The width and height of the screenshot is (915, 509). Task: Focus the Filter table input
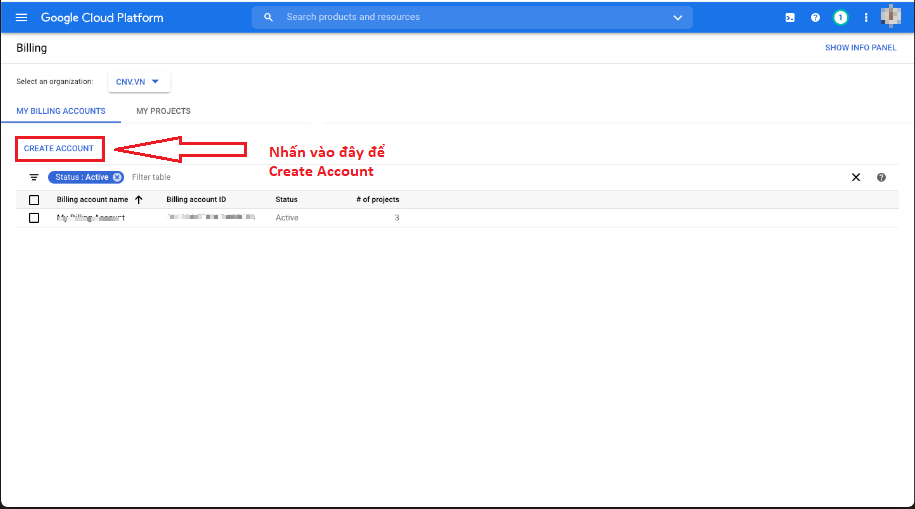coord(151,177)
